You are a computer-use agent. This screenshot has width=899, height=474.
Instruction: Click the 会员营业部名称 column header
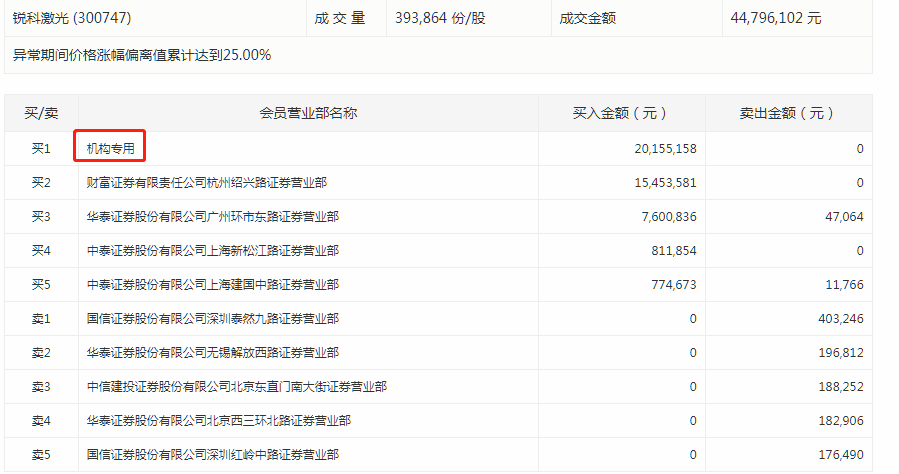[308, 113]
